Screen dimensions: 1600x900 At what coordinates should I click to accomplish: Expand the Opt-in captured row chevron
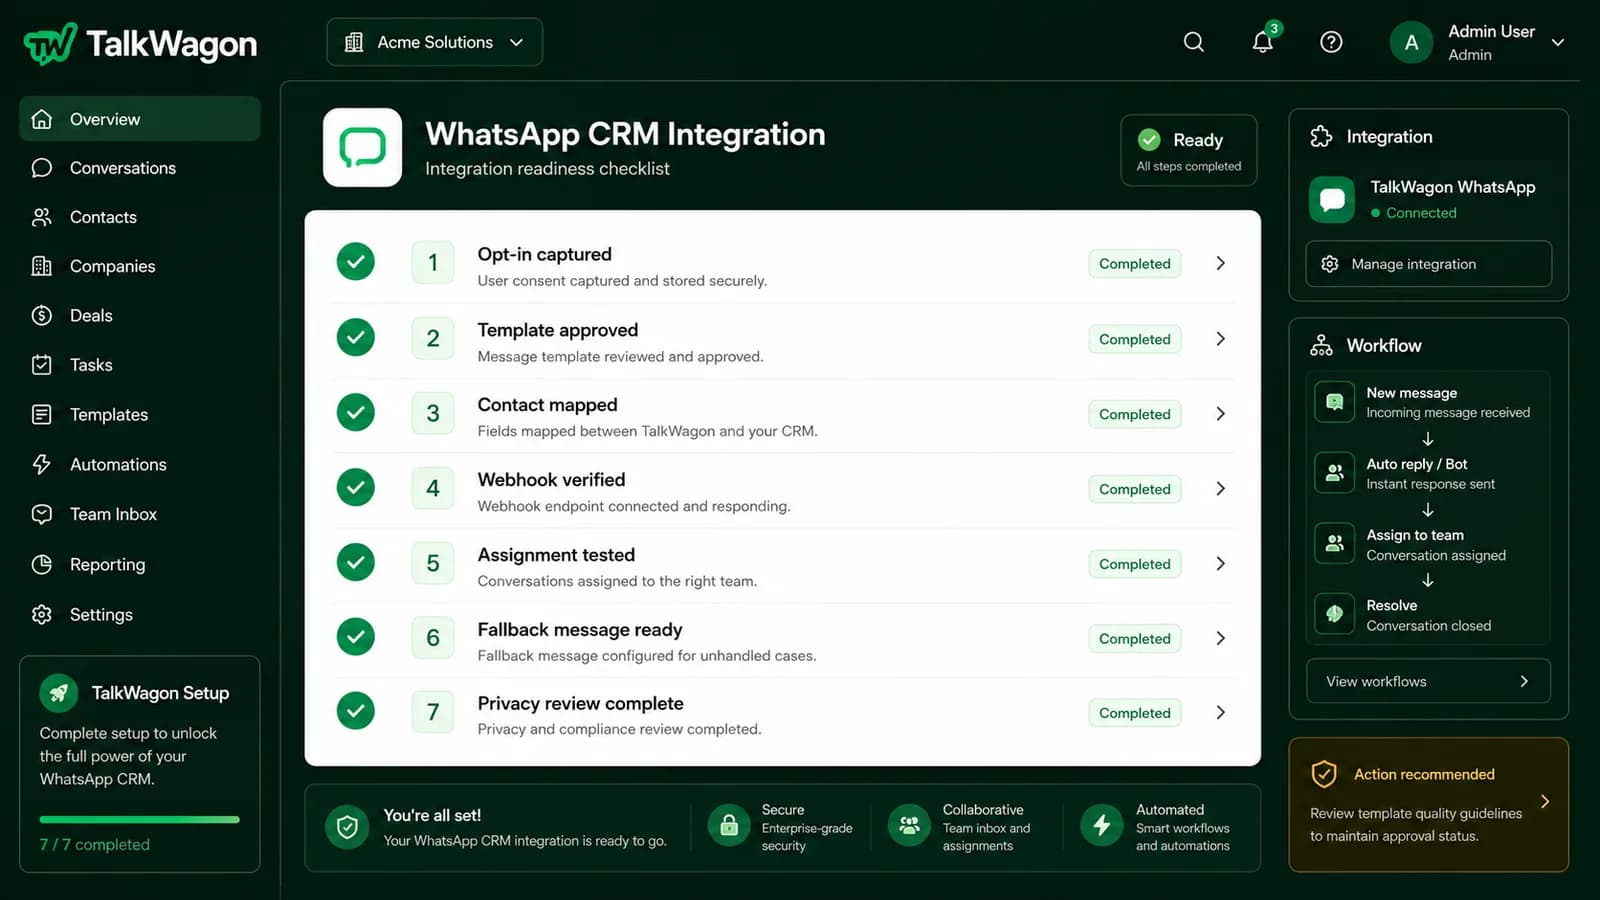(1220, 263)
